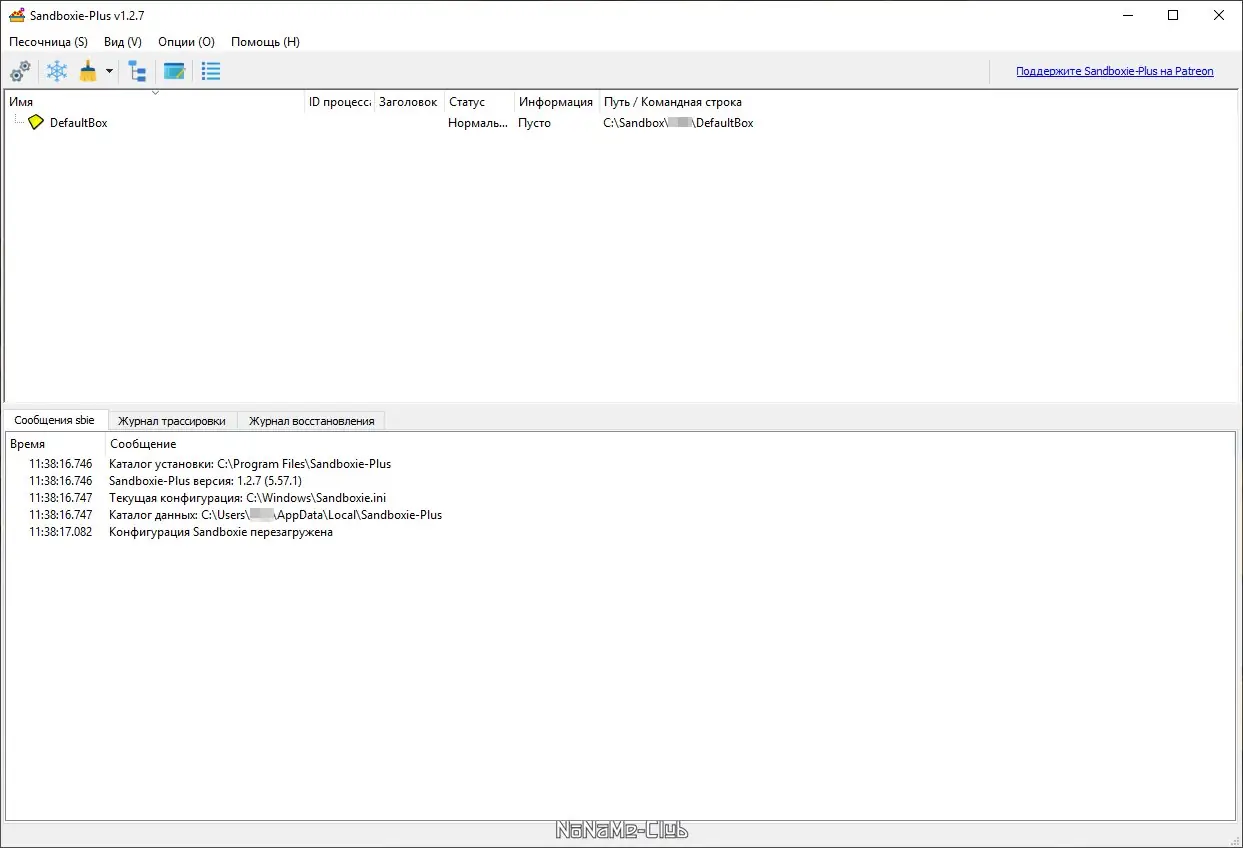Open the Помощь (H) menu

[265, 42]
